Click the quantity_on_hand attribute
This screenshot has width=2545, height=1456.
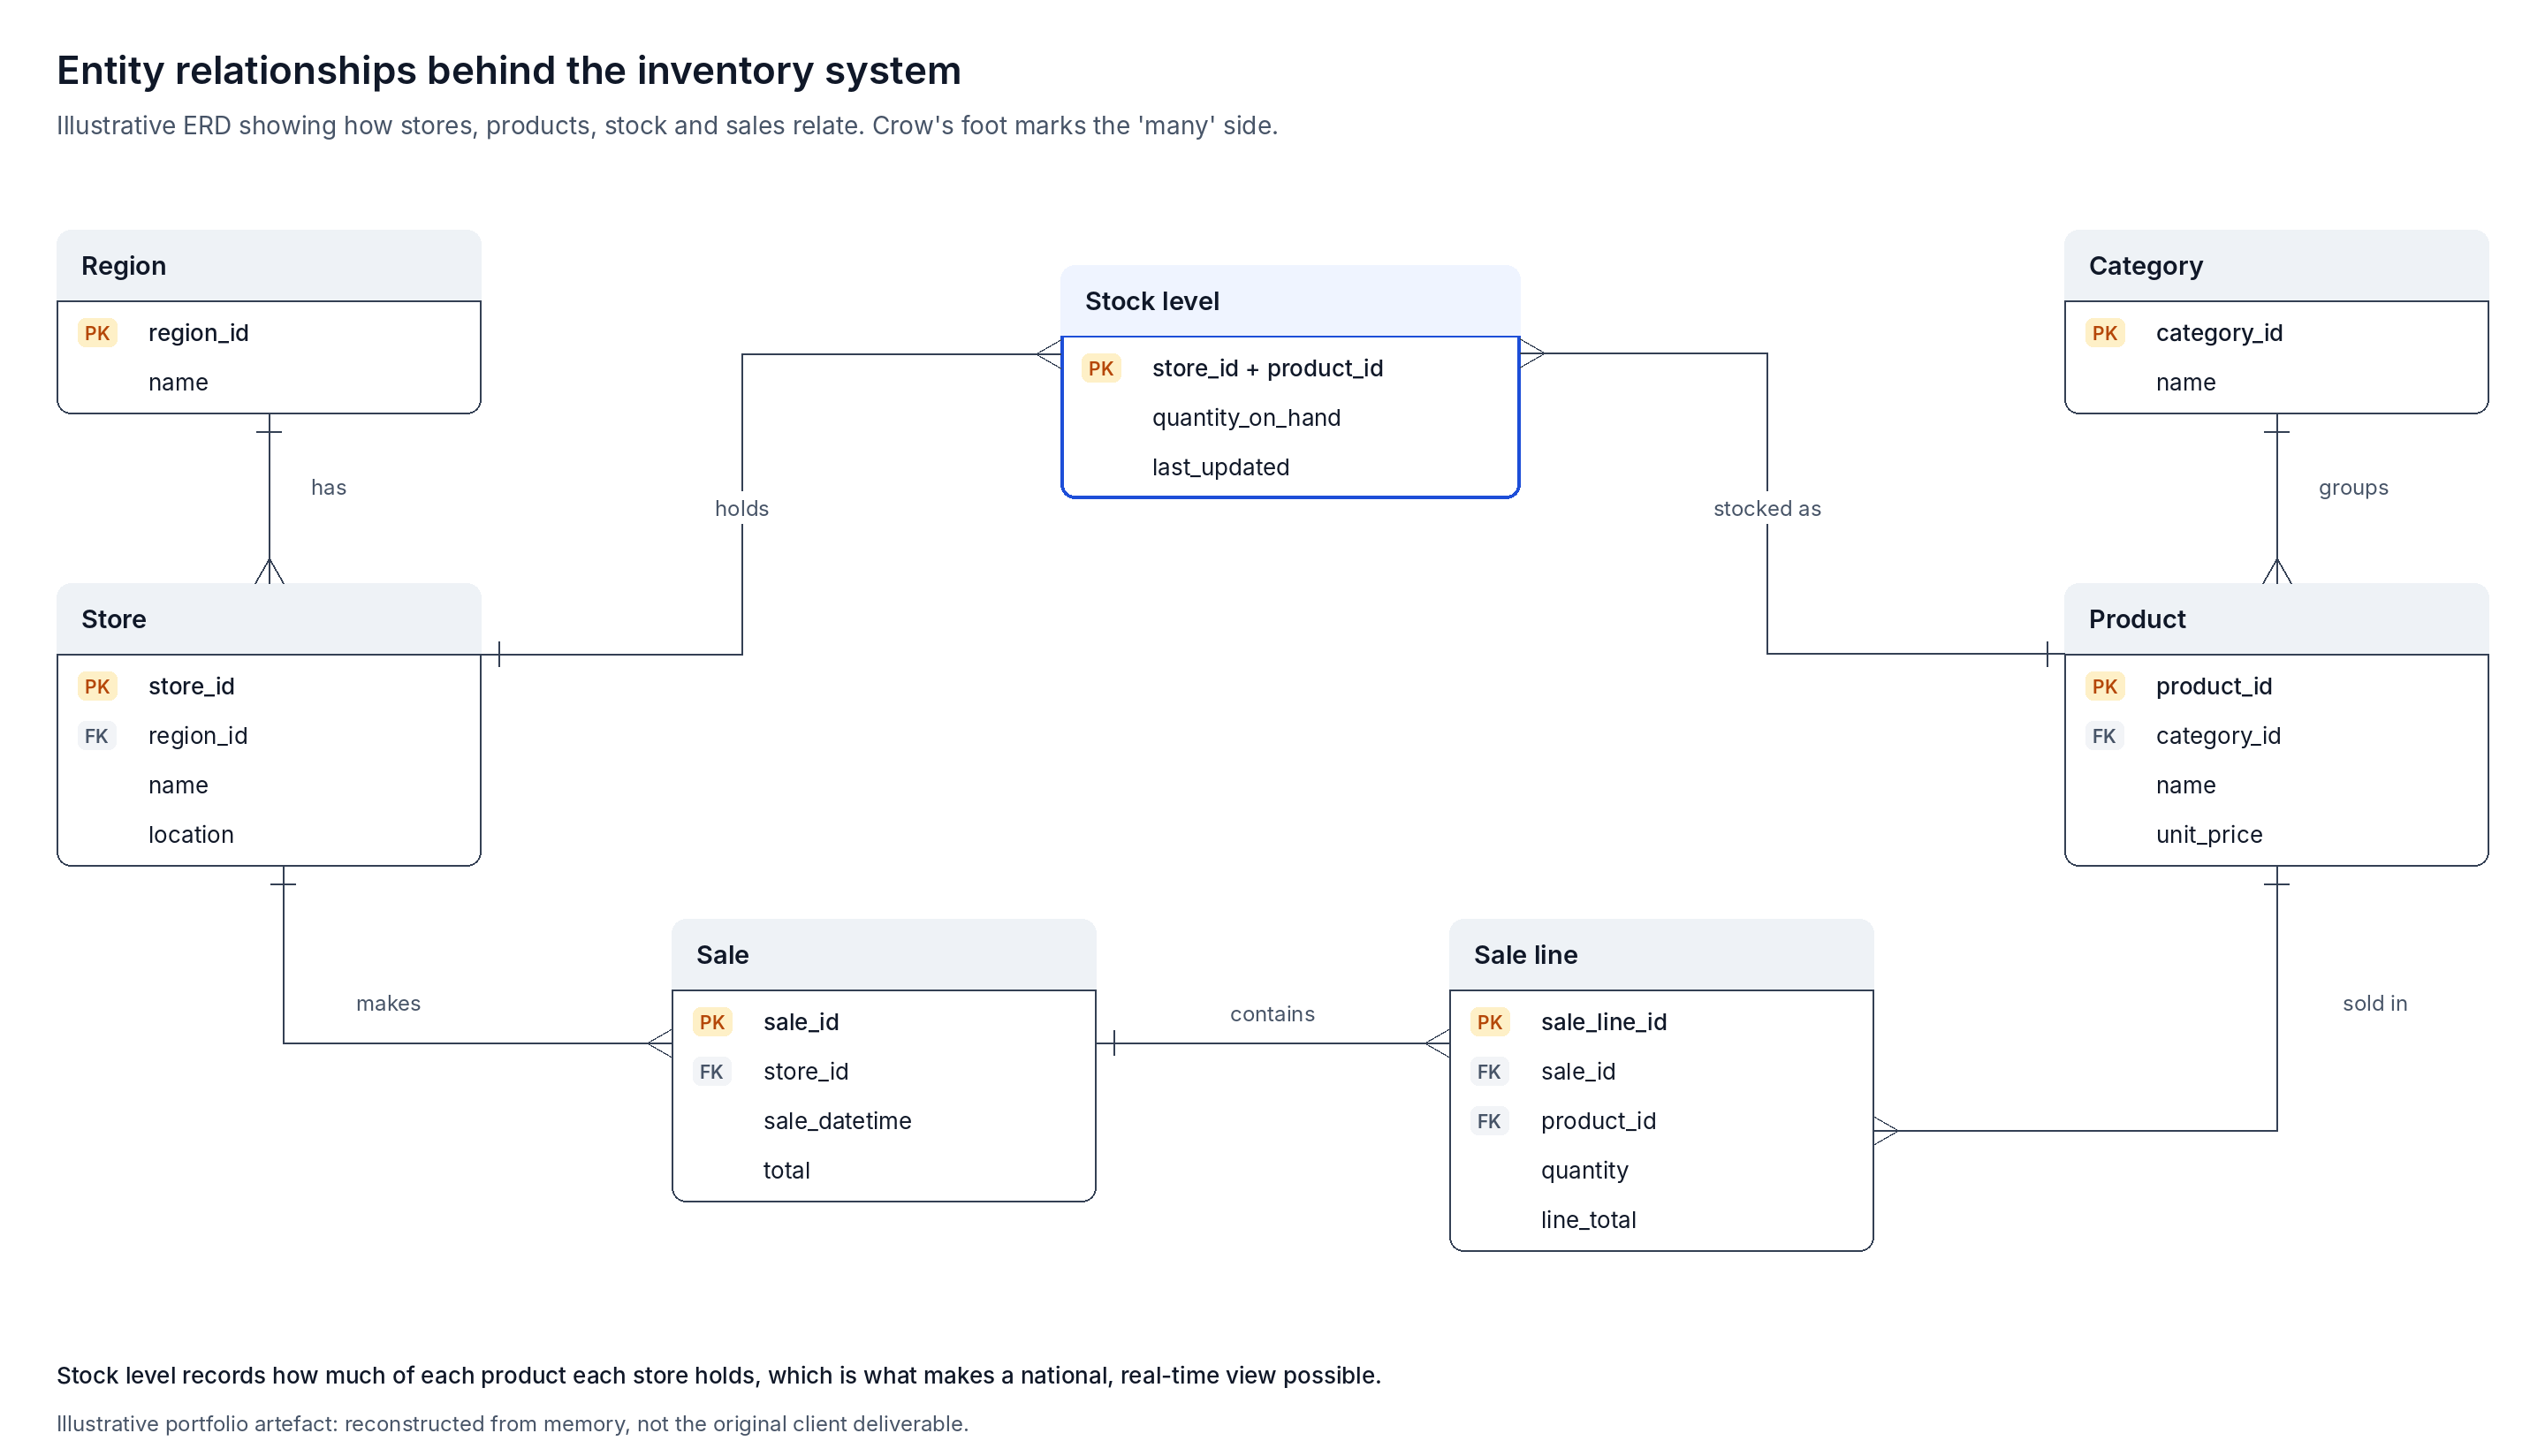[1246, 418]
